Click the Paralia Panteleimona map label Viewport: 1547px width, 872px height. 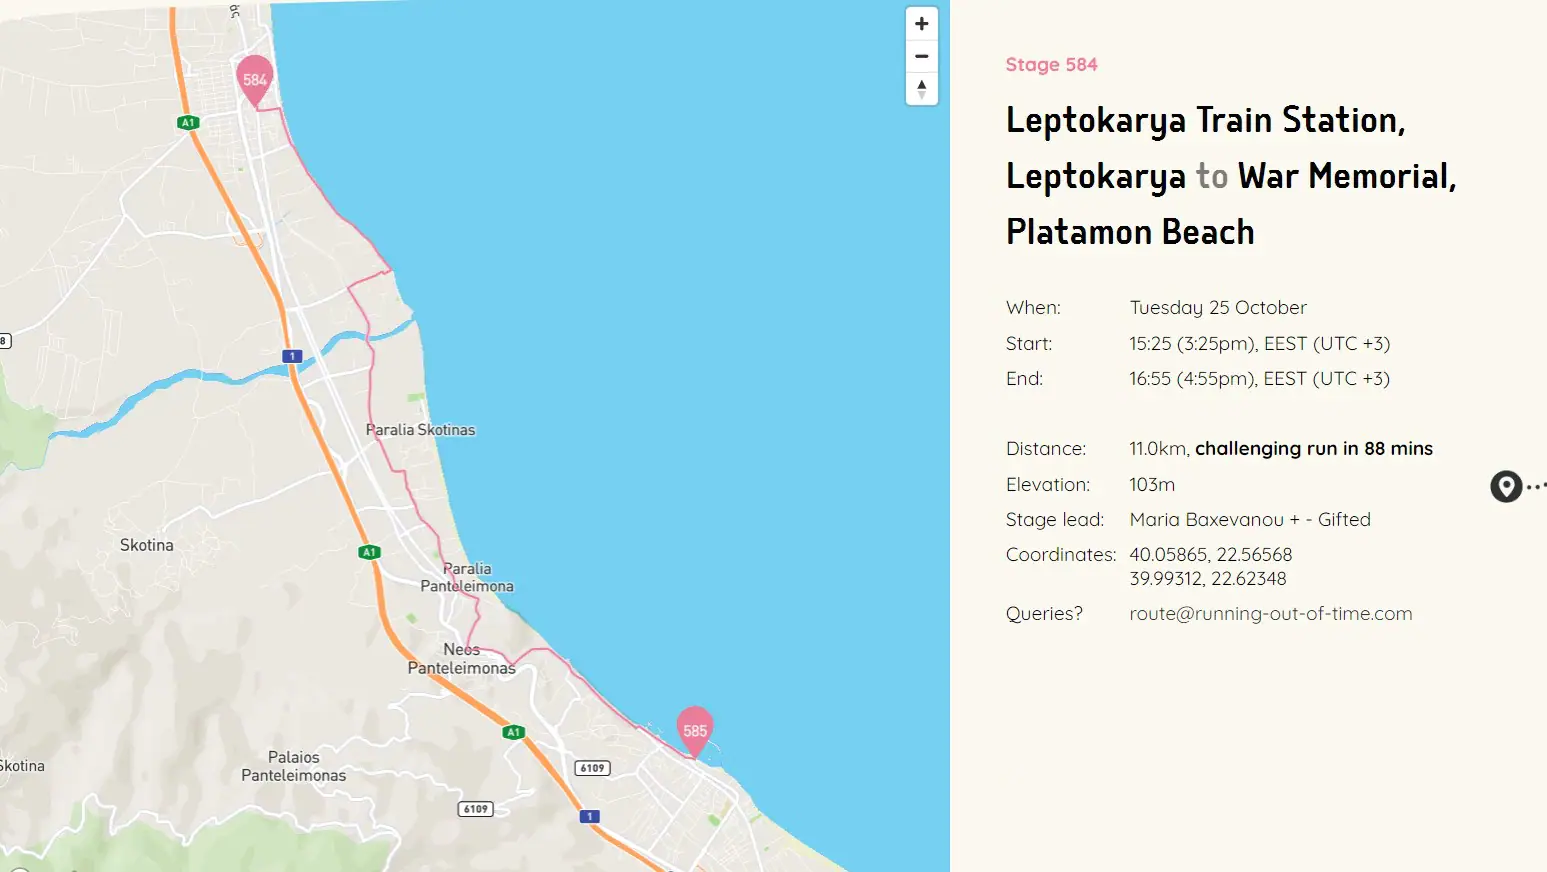[467, 577]
